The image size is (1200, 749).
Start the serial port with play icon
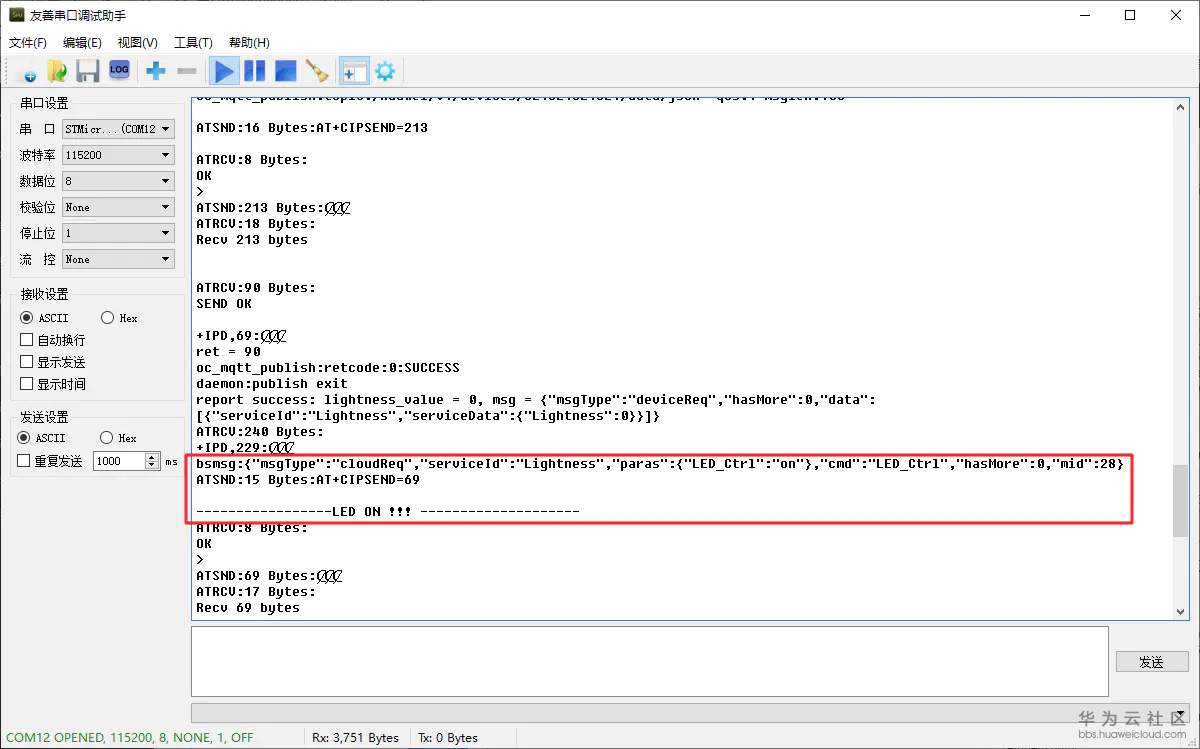225,71
